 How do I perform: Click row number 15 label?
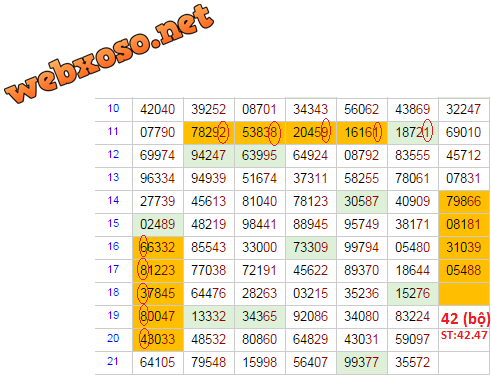tap(113, 223)
